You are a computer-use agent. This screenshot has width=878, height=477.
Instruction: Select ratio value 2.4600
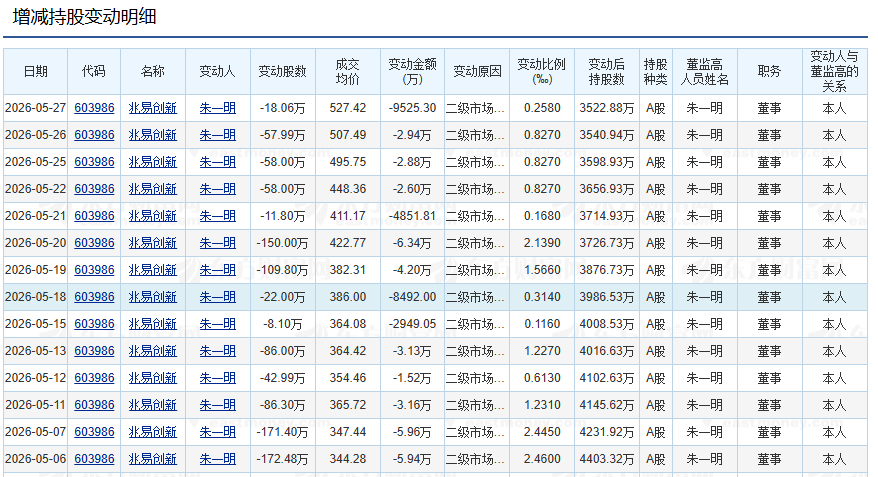[x=542, y=459]
